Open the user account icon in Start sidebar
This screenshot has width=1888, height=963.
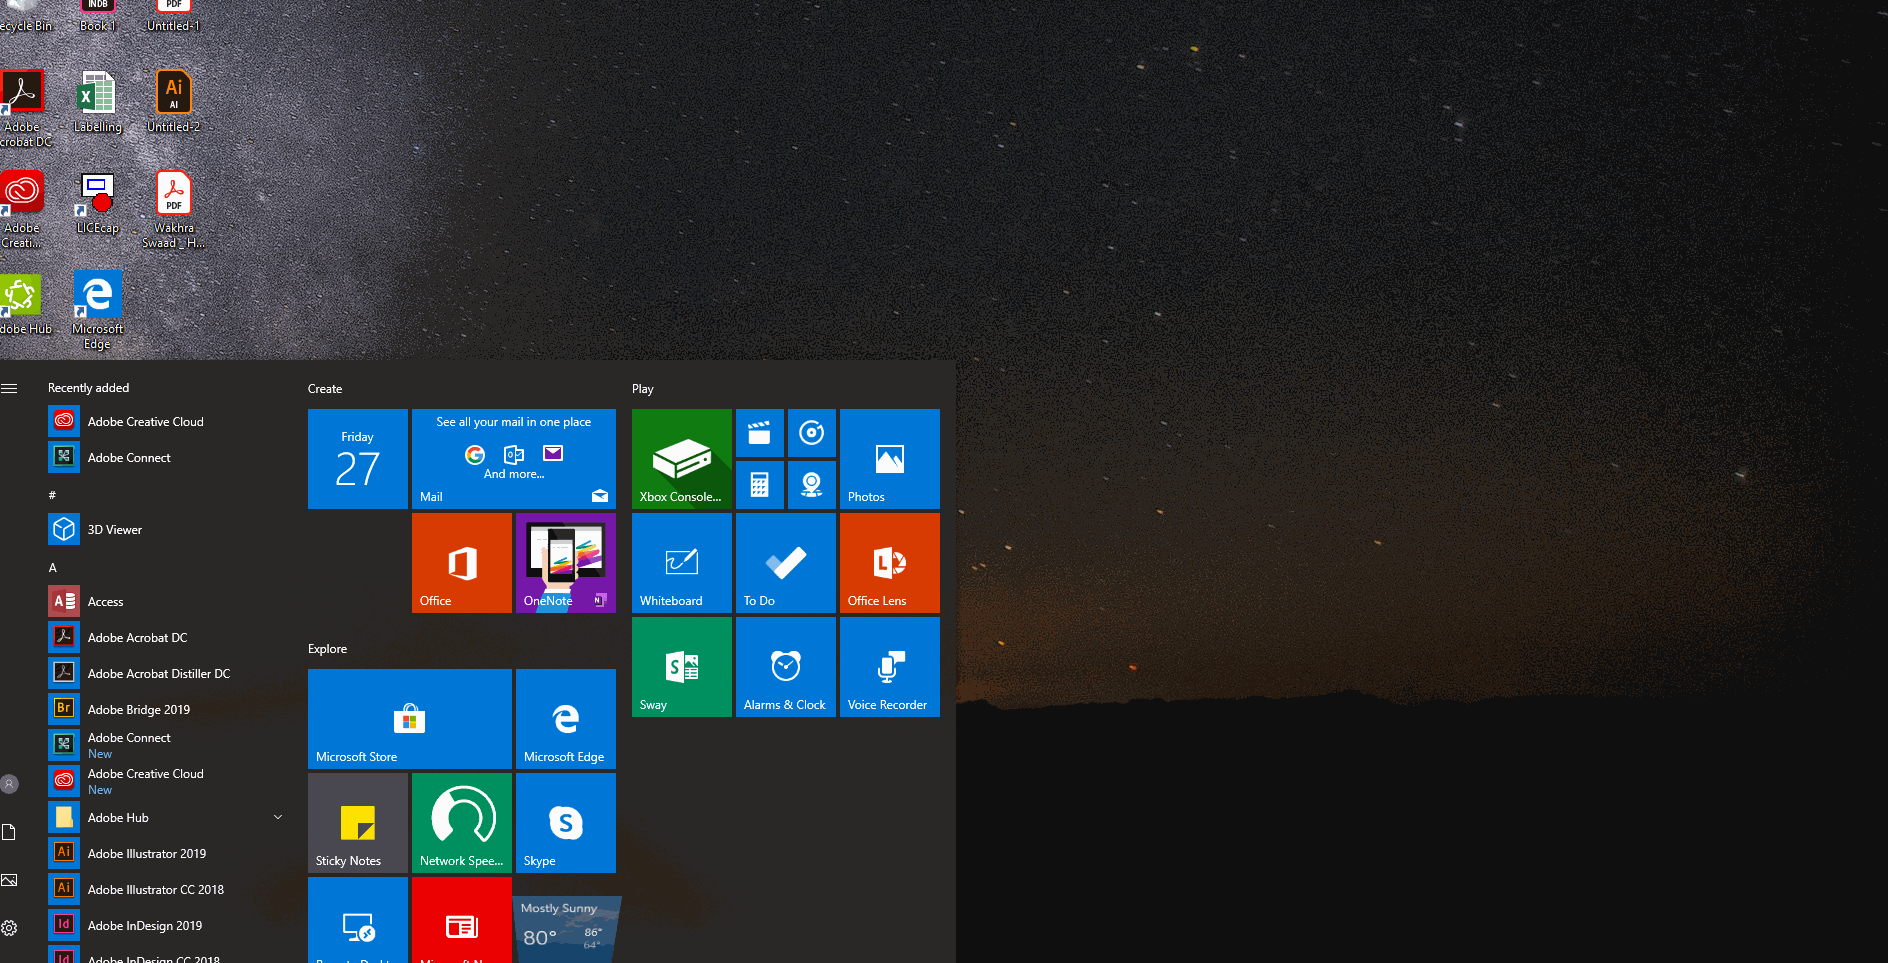point(9,784)
